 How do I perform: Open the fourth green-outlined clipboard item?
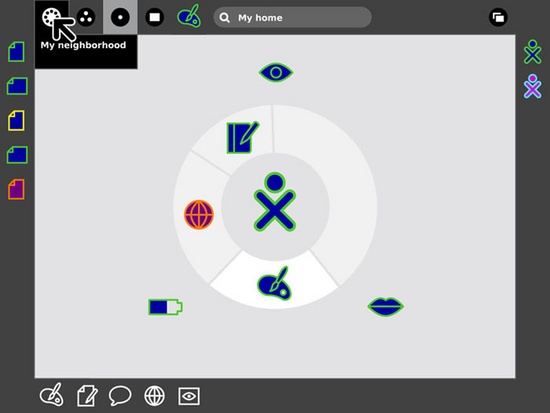pyautogui.click(x=17, y=155)
